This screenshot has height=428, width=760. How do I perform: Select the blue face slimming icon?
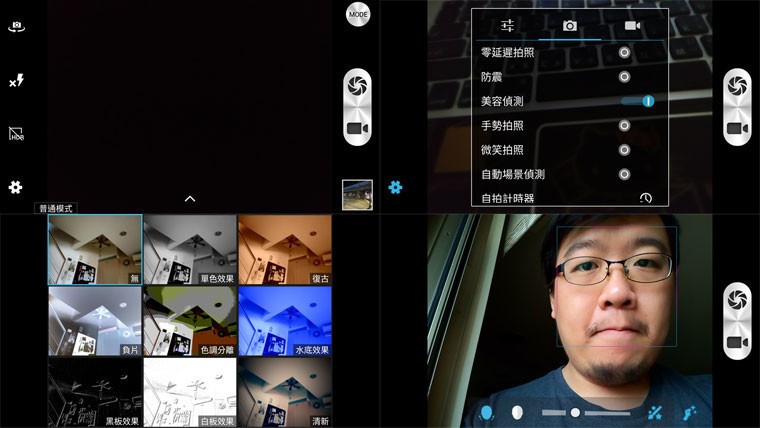pyautogui.click(x=486, y=412)
